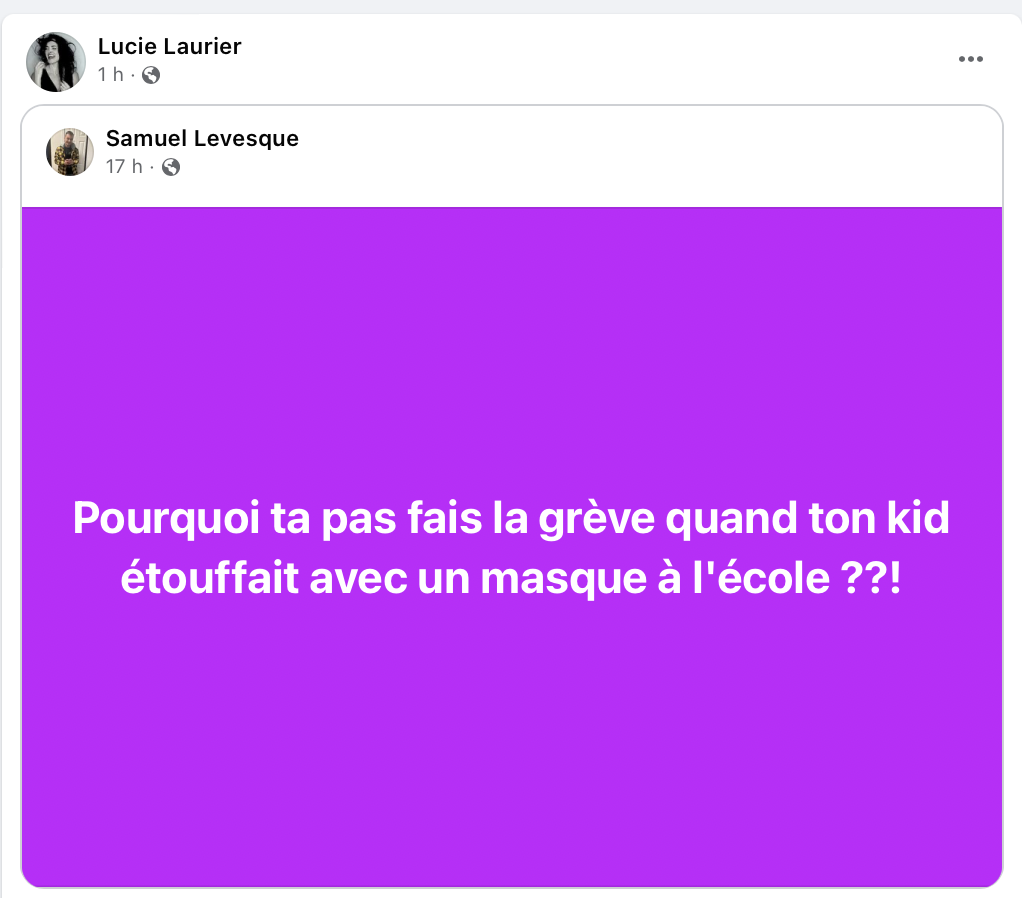Screen dimensions: 1022x898
Task: Click the word 'quand' in the post
Action: [731, 519]
